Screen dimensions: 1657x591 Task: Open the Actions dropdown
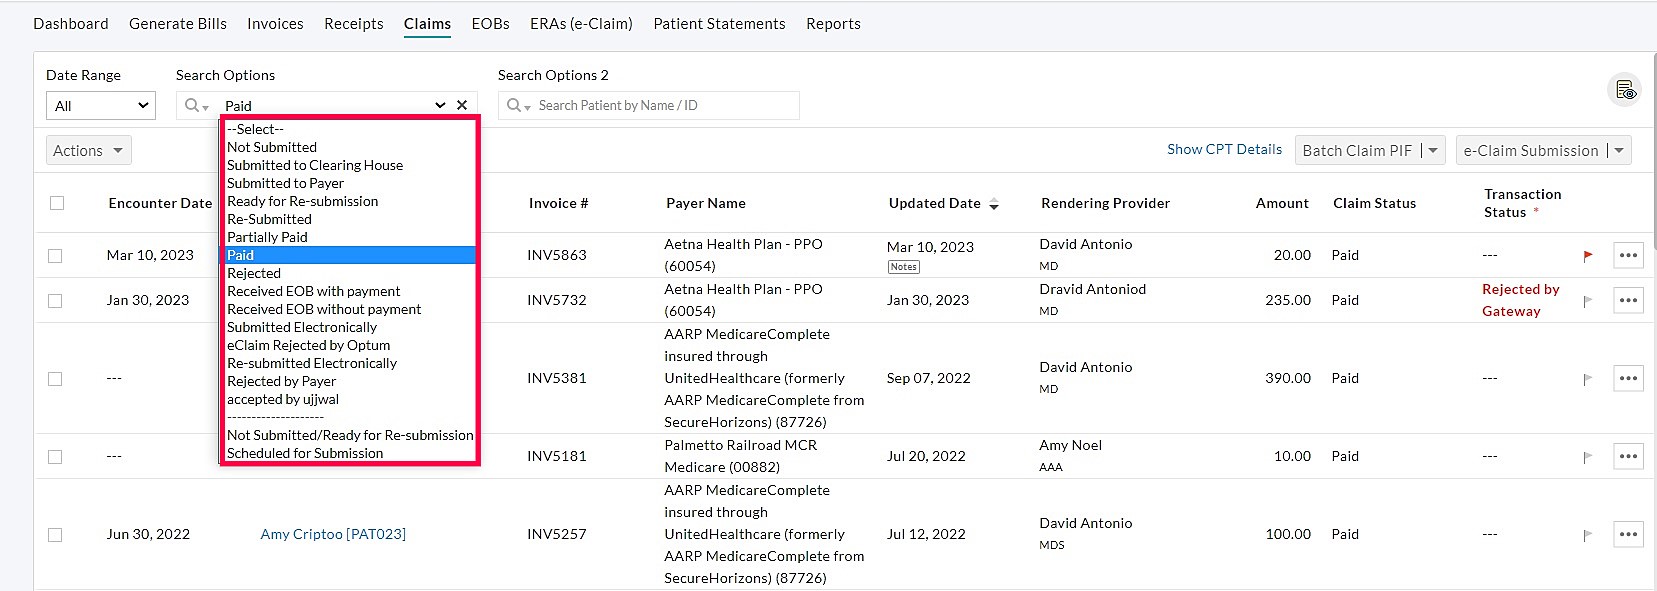point(88,151)
